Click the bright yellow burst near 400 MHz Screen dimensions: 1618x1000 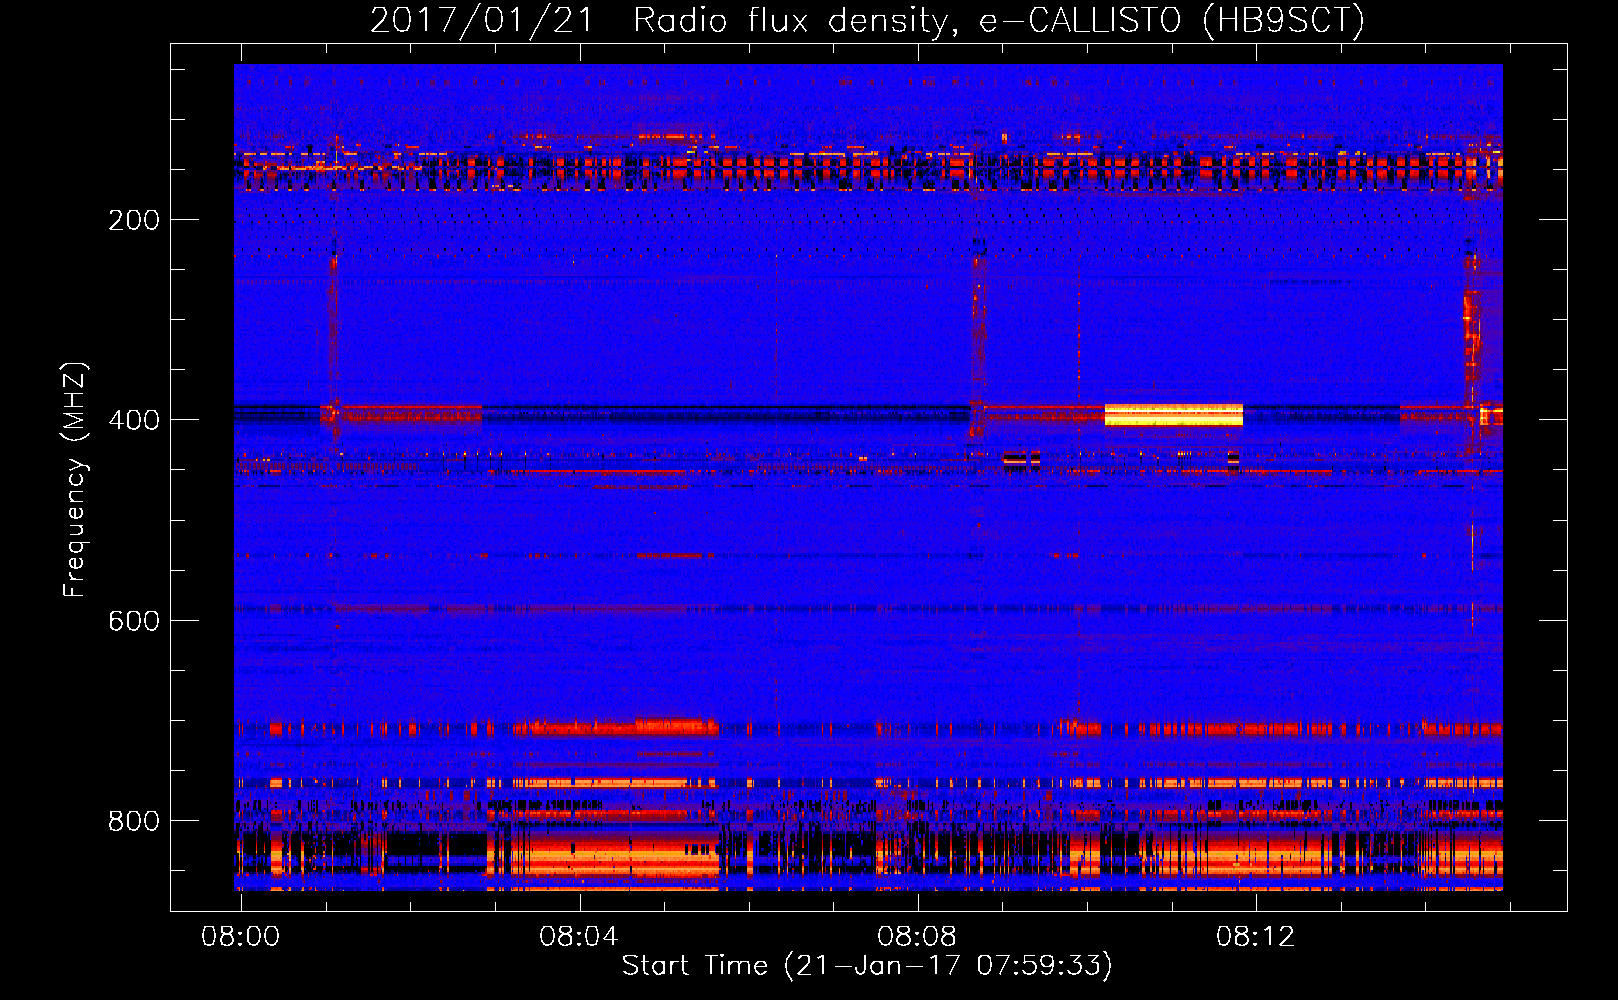pos(1174,415)
